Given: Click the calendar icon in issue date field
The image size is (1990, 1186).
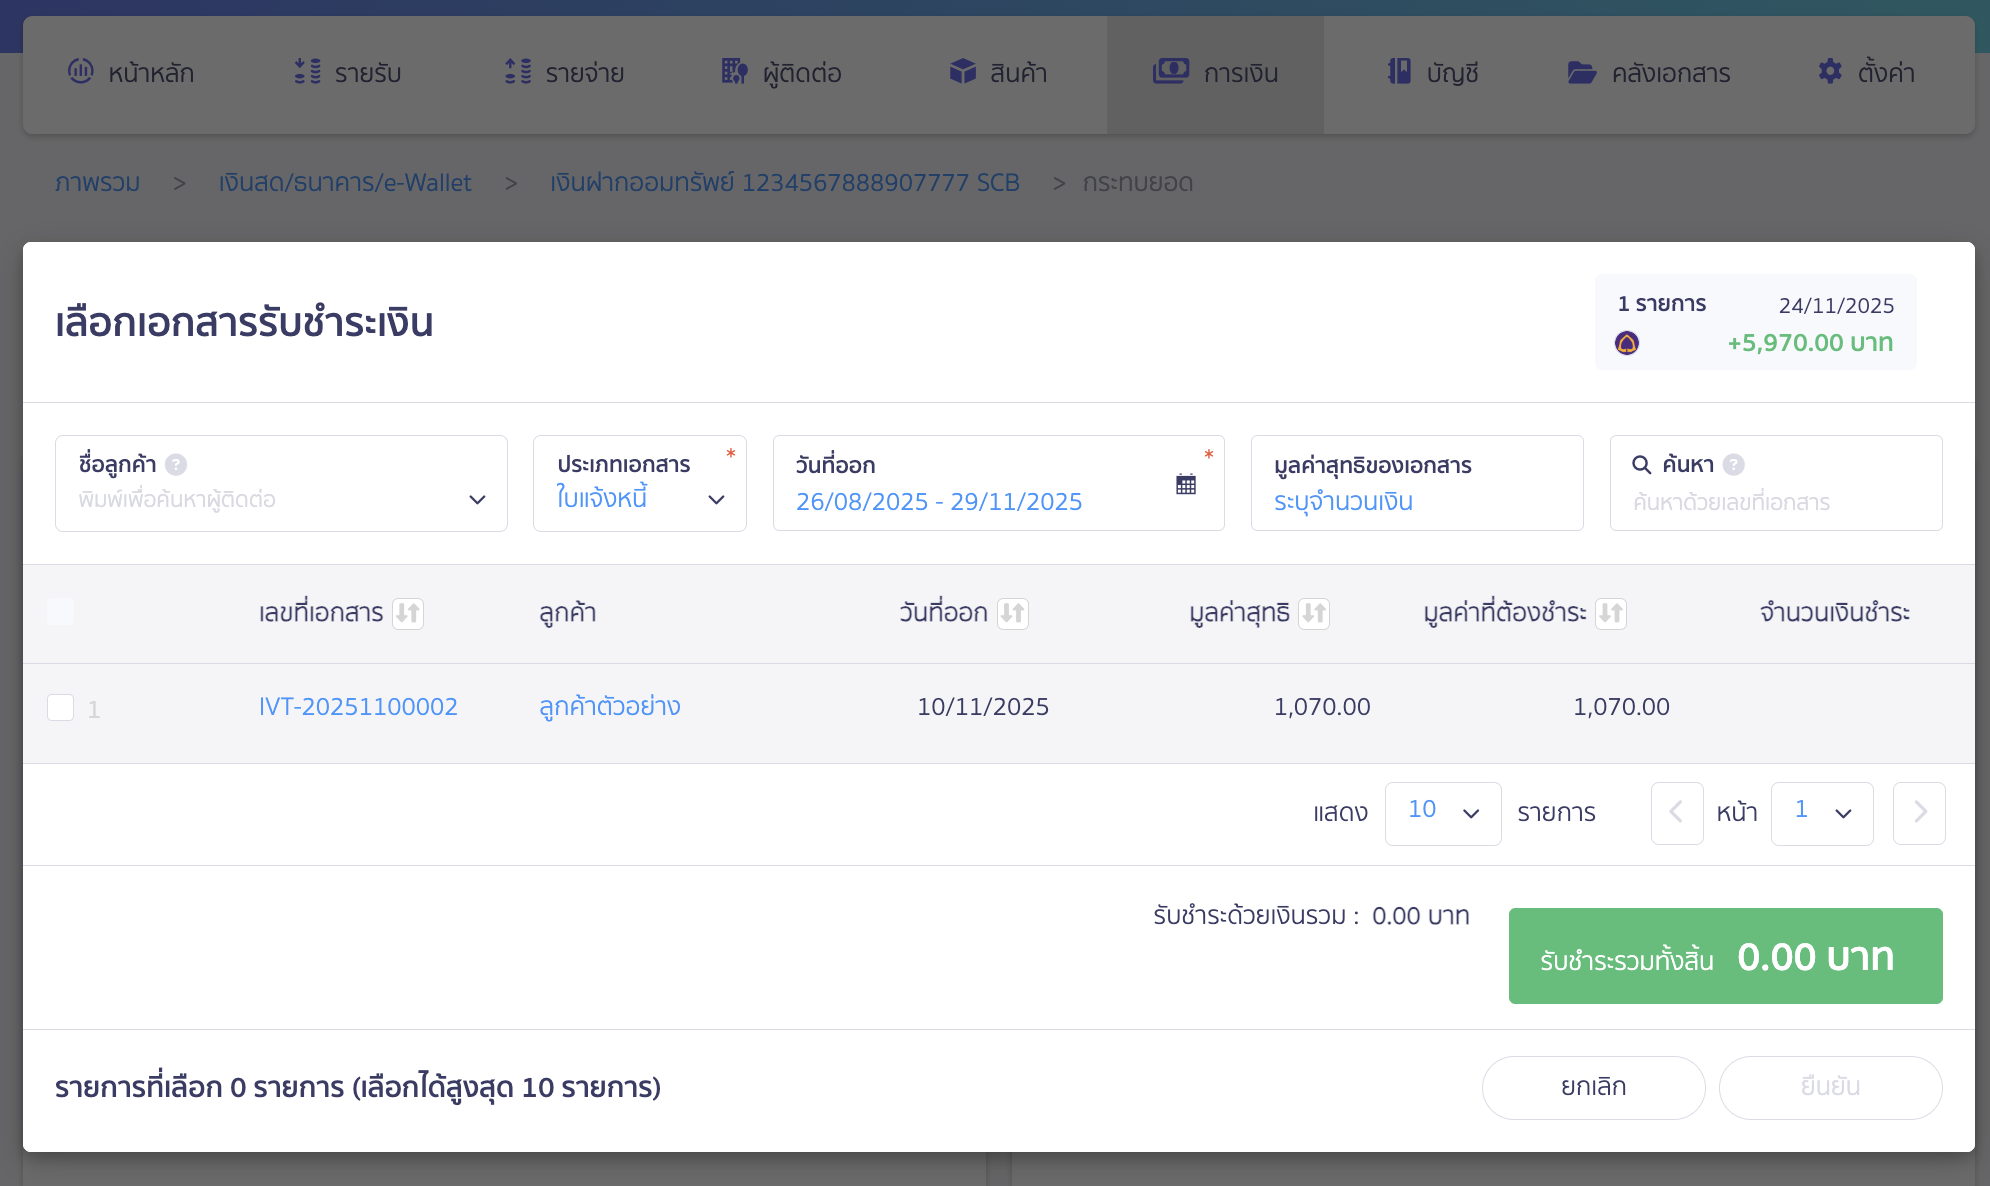Looking at the screenshot, I should [1186, 484].
